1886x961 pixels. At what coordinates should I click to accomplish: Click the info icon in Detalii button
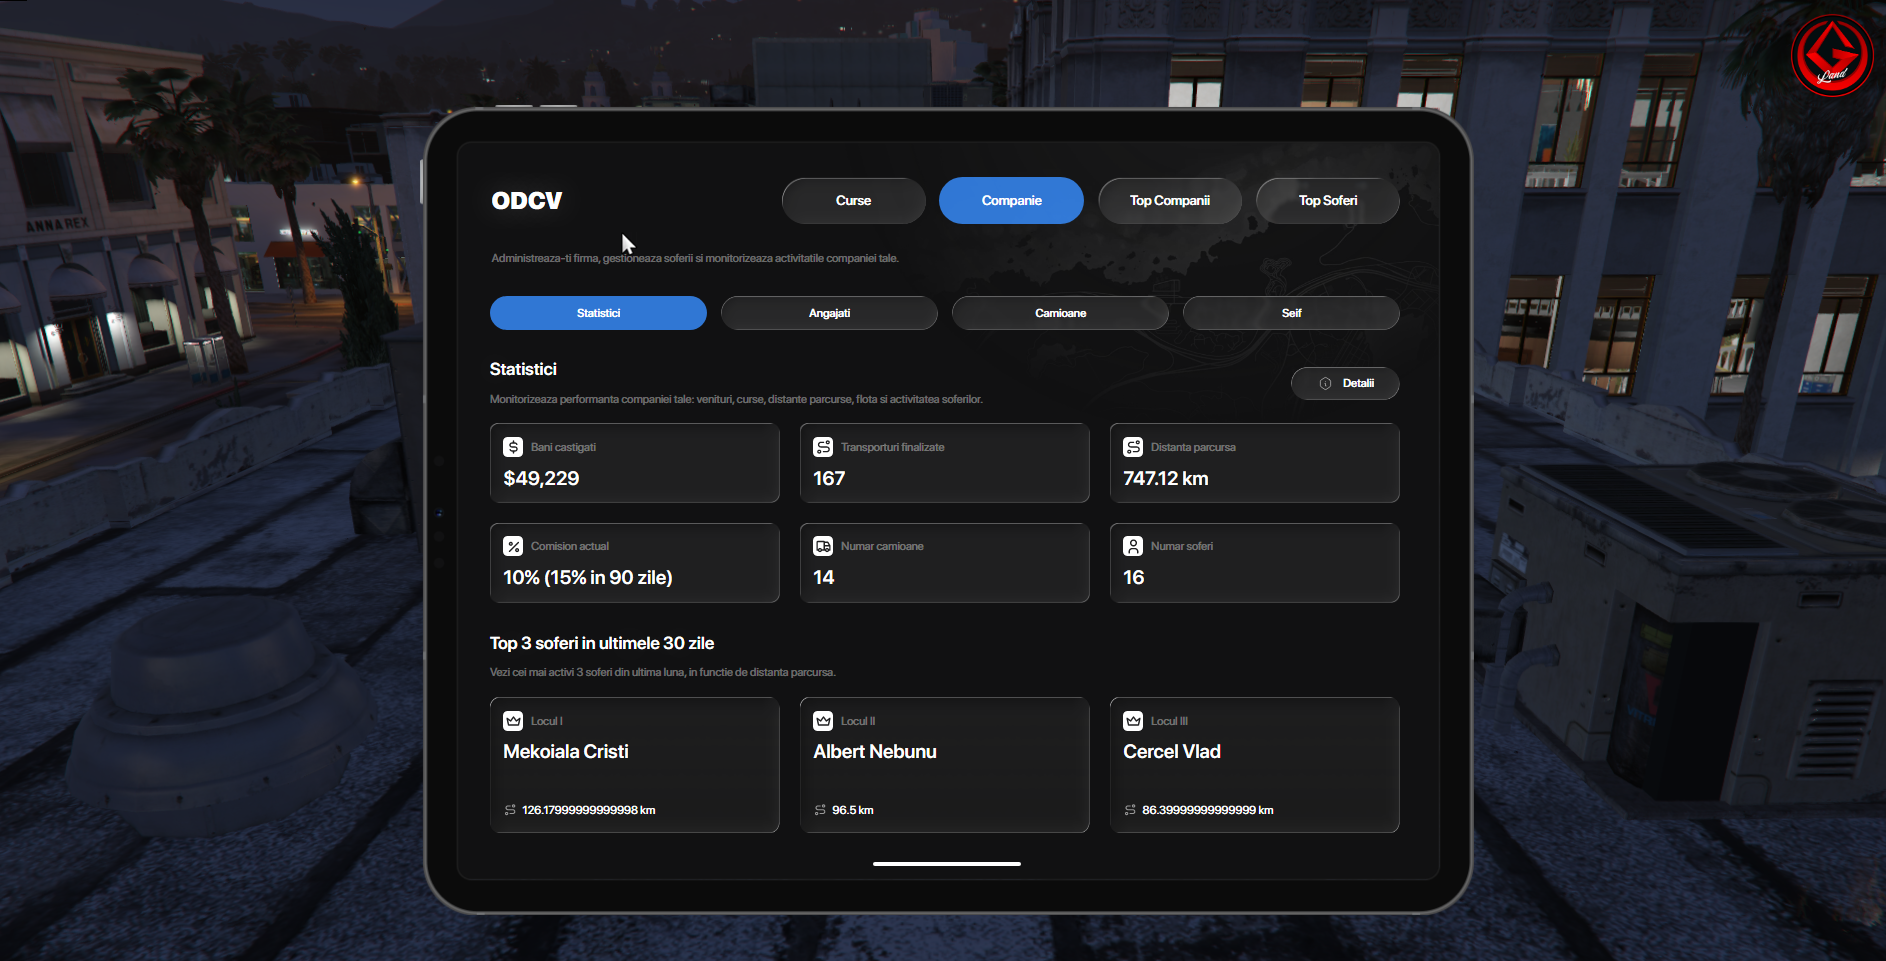(x=1325, y=384)
